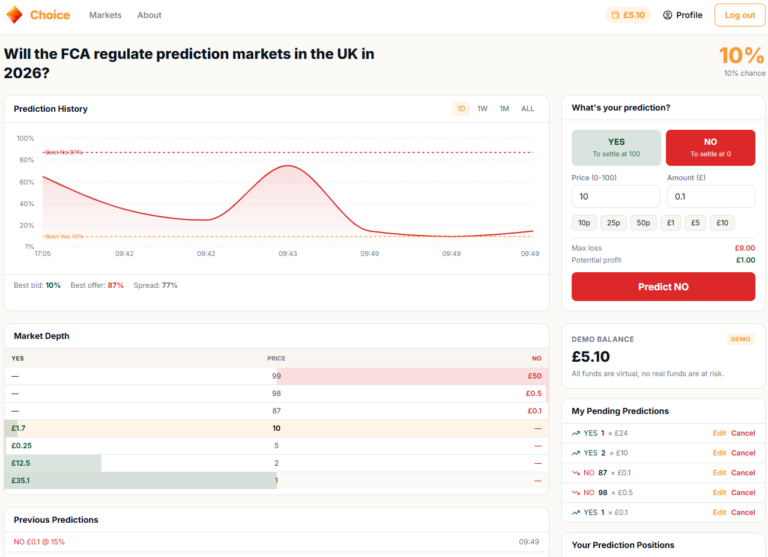Screen dimensions: 768x557
Task: Open the About nav item
Action: point(149,15)
